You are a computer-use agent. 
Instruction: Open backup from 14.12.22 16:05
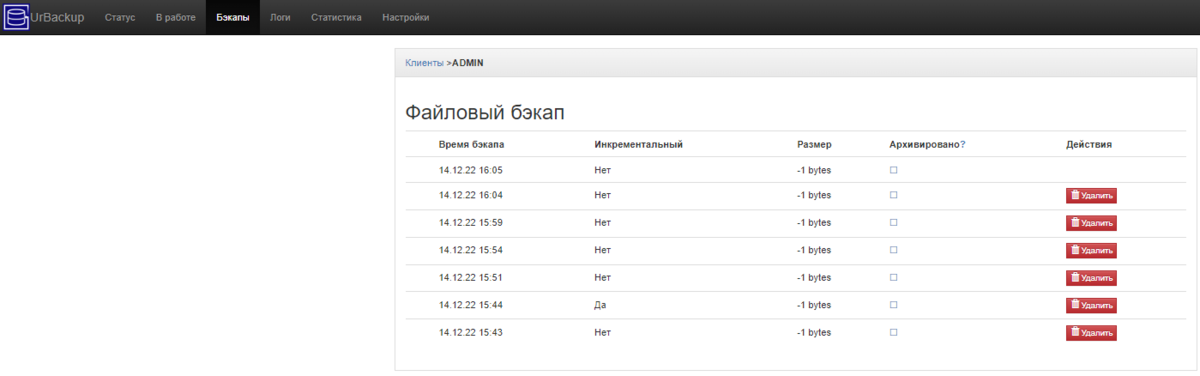[471, 170]
